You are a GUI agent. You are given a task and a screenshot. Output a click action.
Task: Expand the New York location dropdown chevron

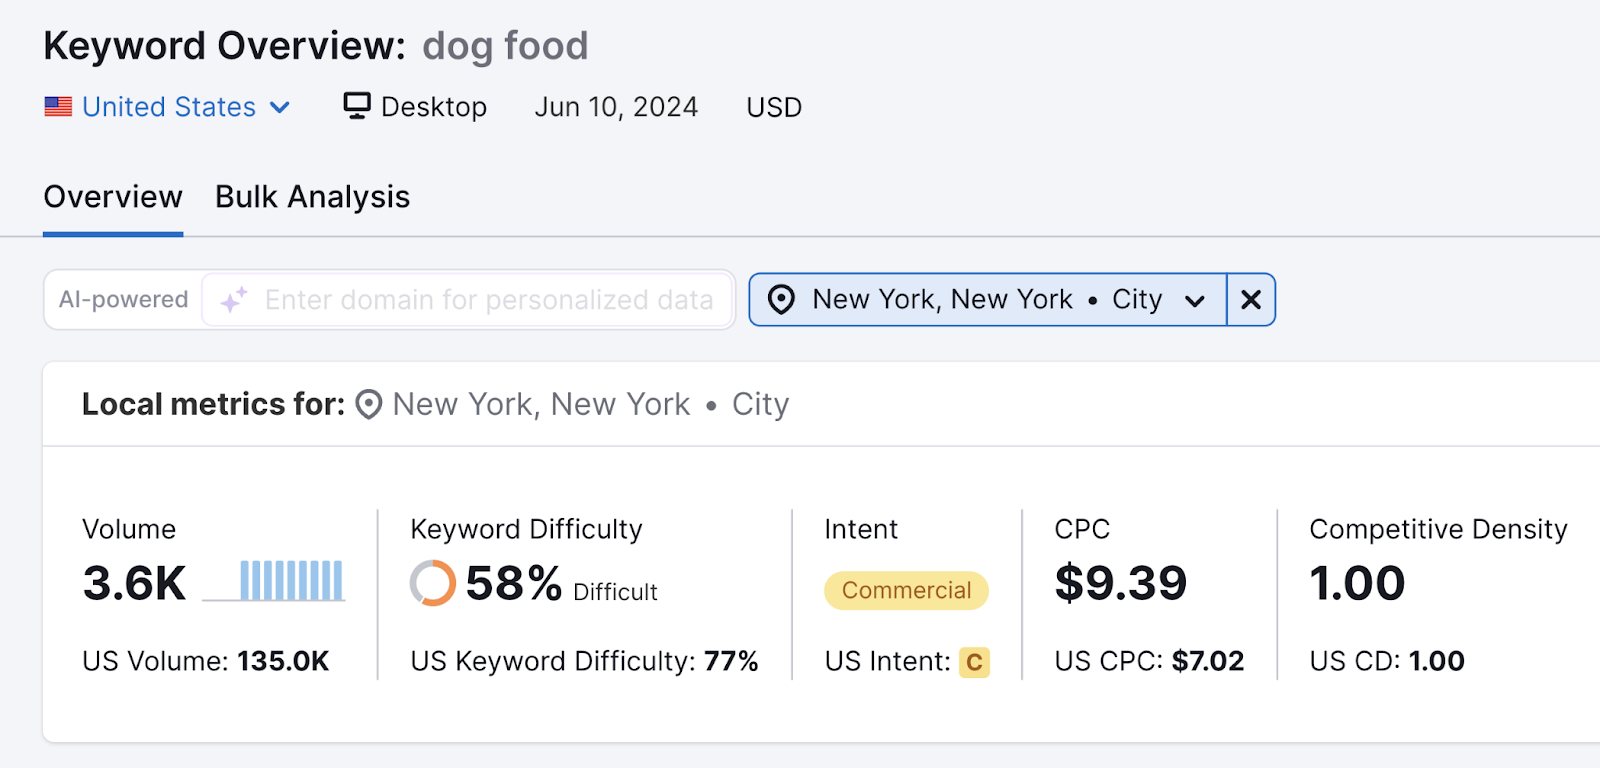(1196, 299)
